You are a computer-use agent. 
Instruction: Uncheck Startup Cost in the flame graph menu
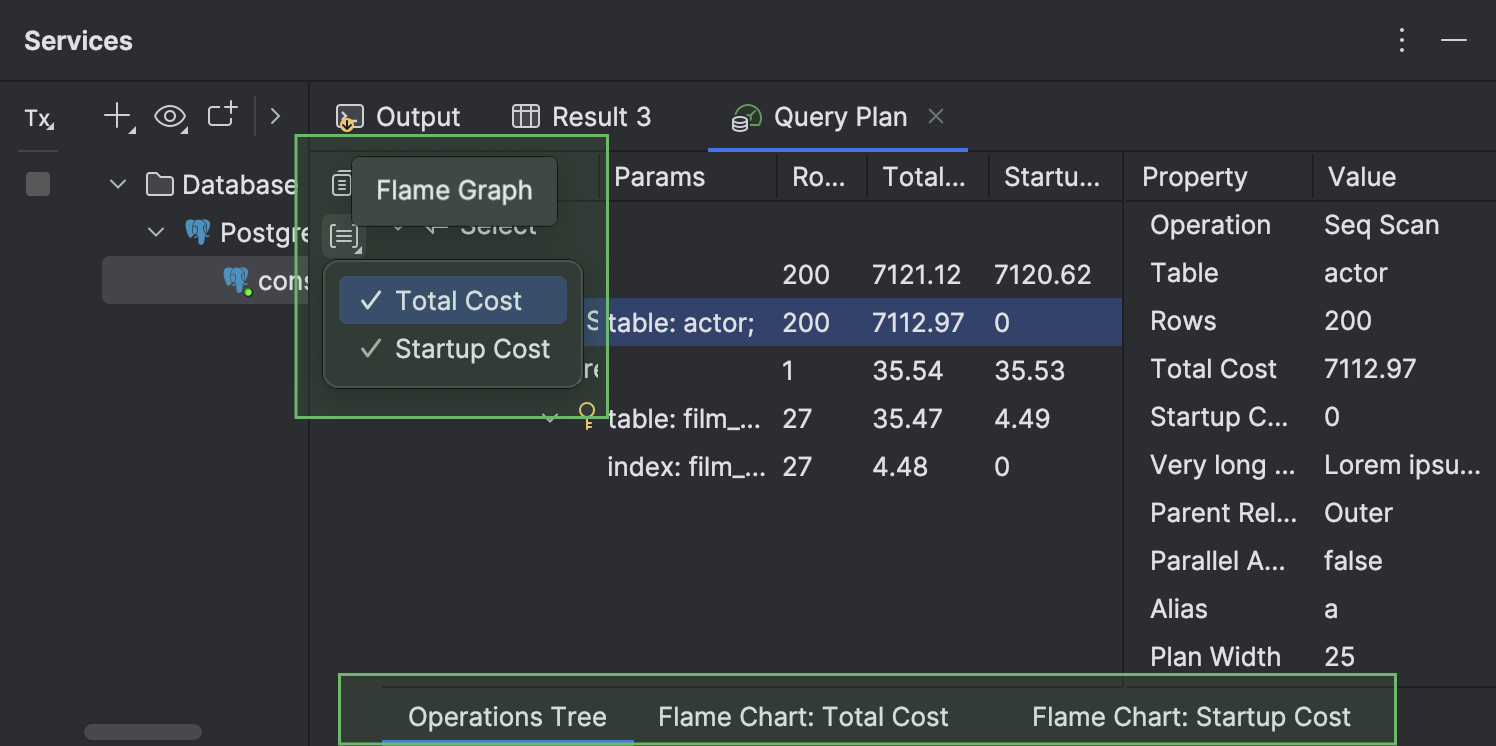click(453, 349)
